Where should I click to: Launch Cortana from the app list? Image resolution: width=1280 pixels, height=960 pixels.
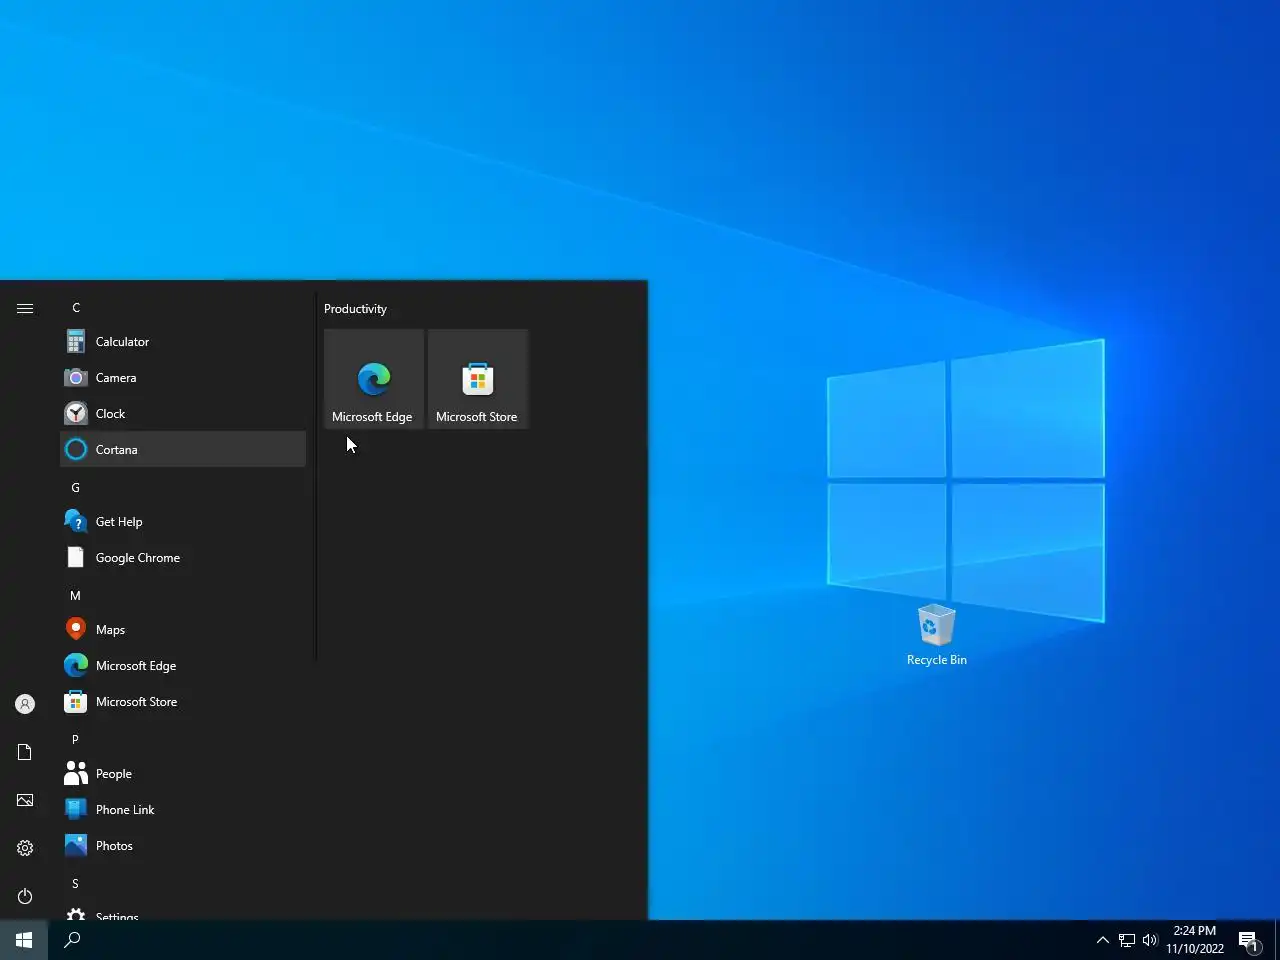[x=183, y=449]
